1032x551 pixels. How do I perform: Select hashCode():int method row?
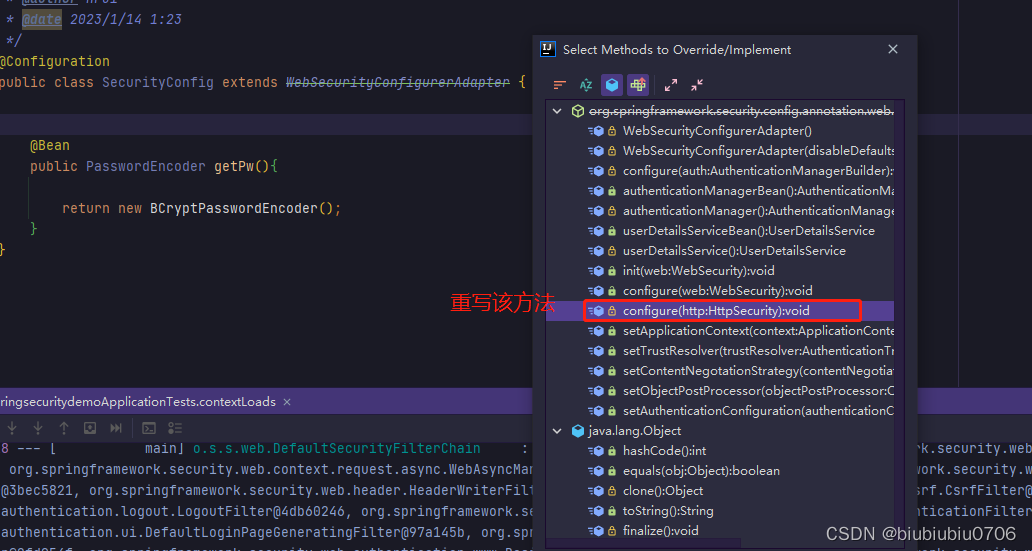pyautogui.click(x=720, y=451)
